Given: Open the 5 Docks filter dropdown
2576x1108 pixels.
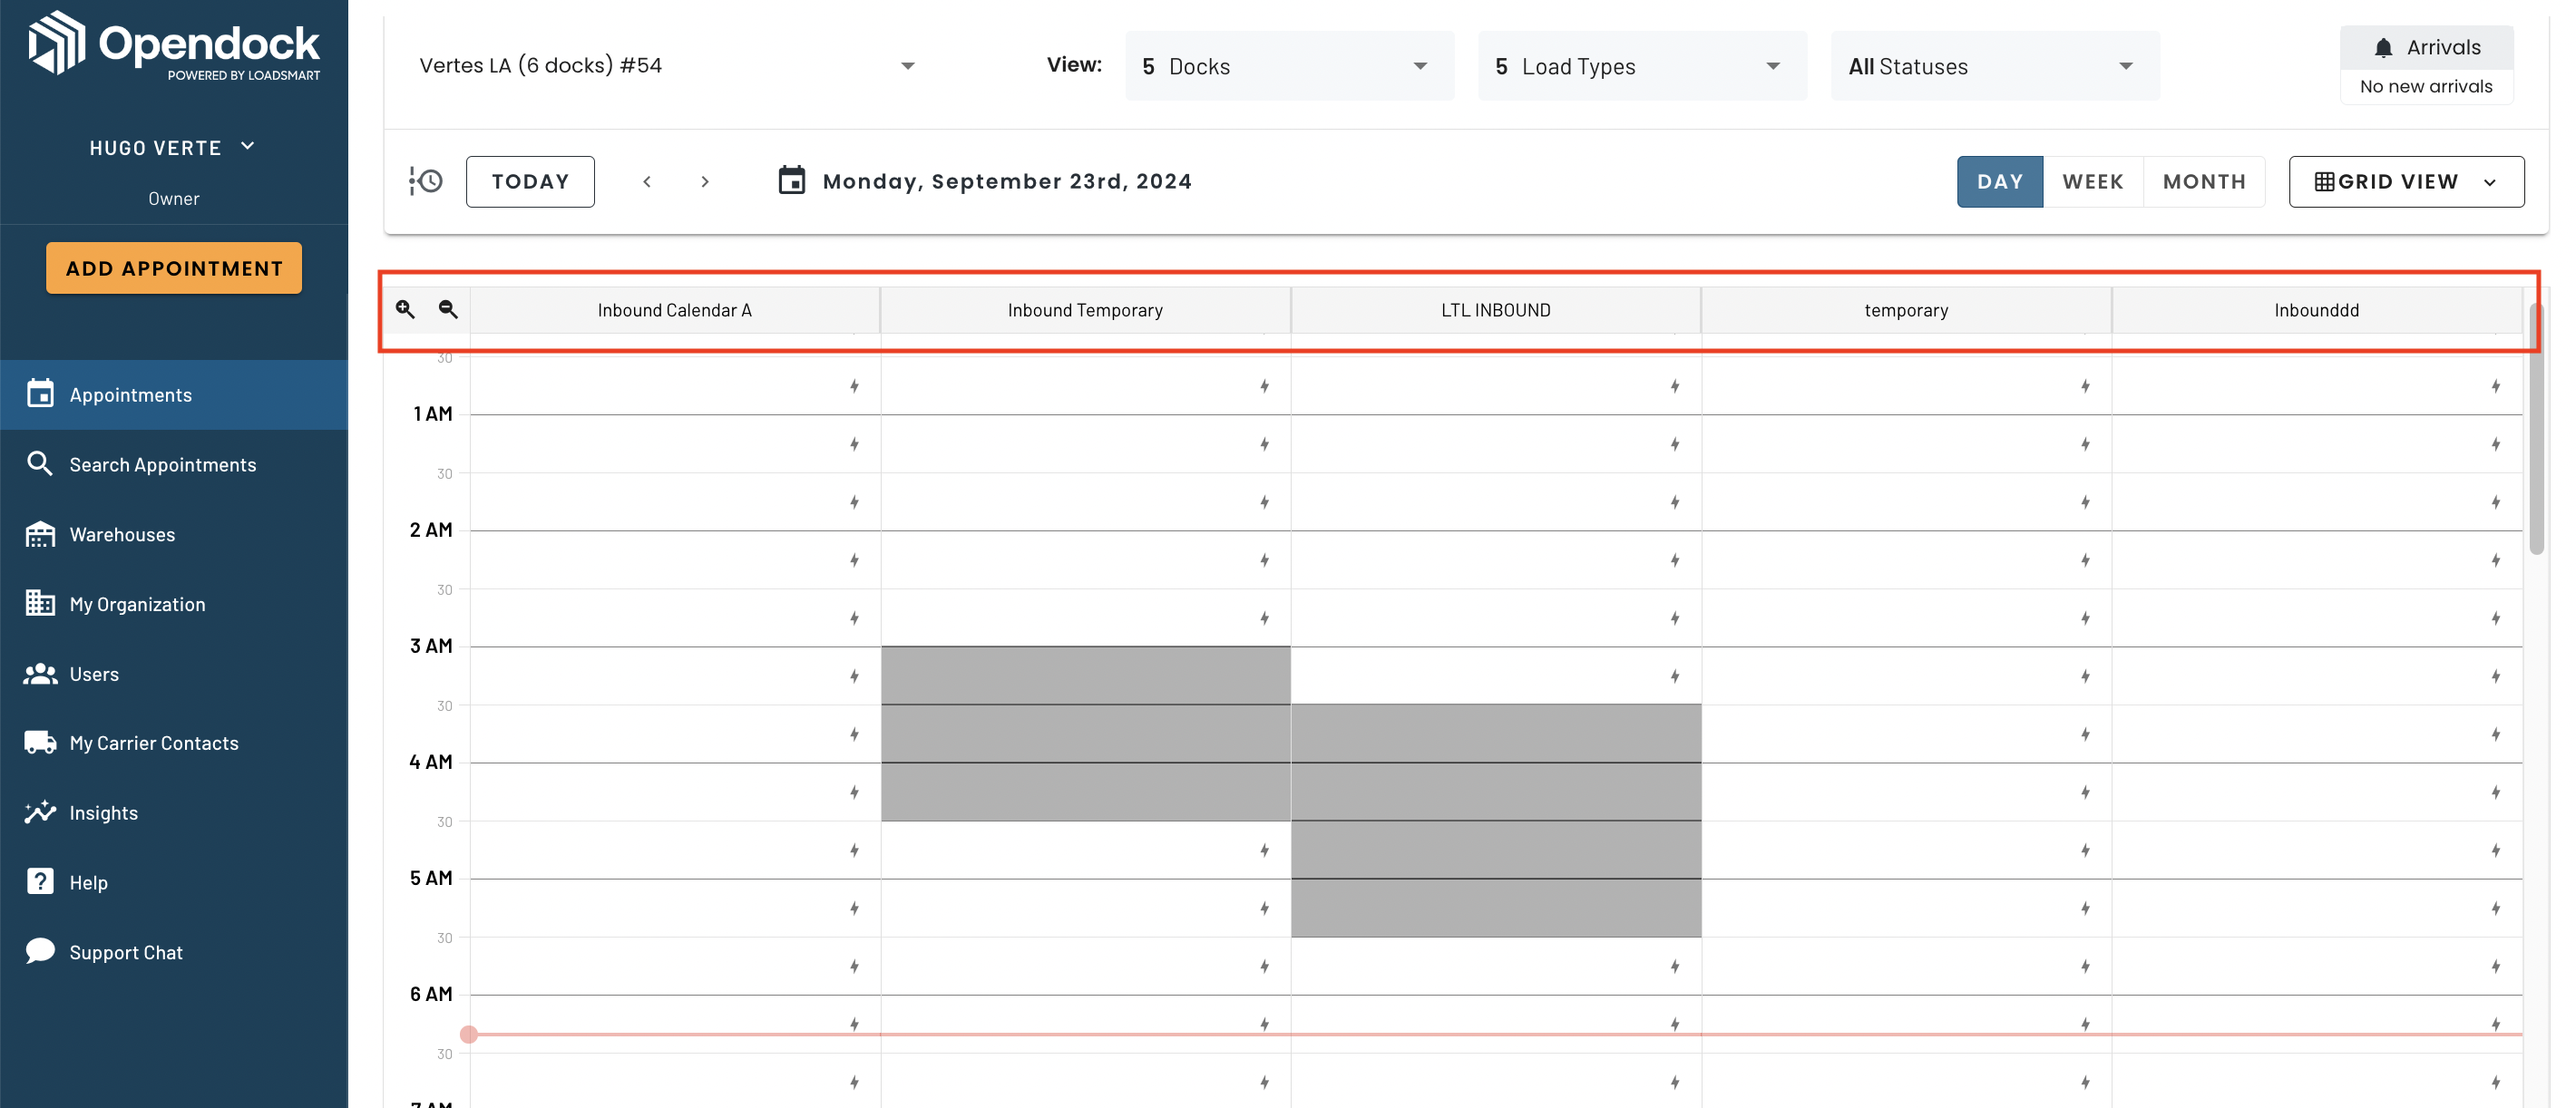Looking at the screenshot, I should (1289, 66).
